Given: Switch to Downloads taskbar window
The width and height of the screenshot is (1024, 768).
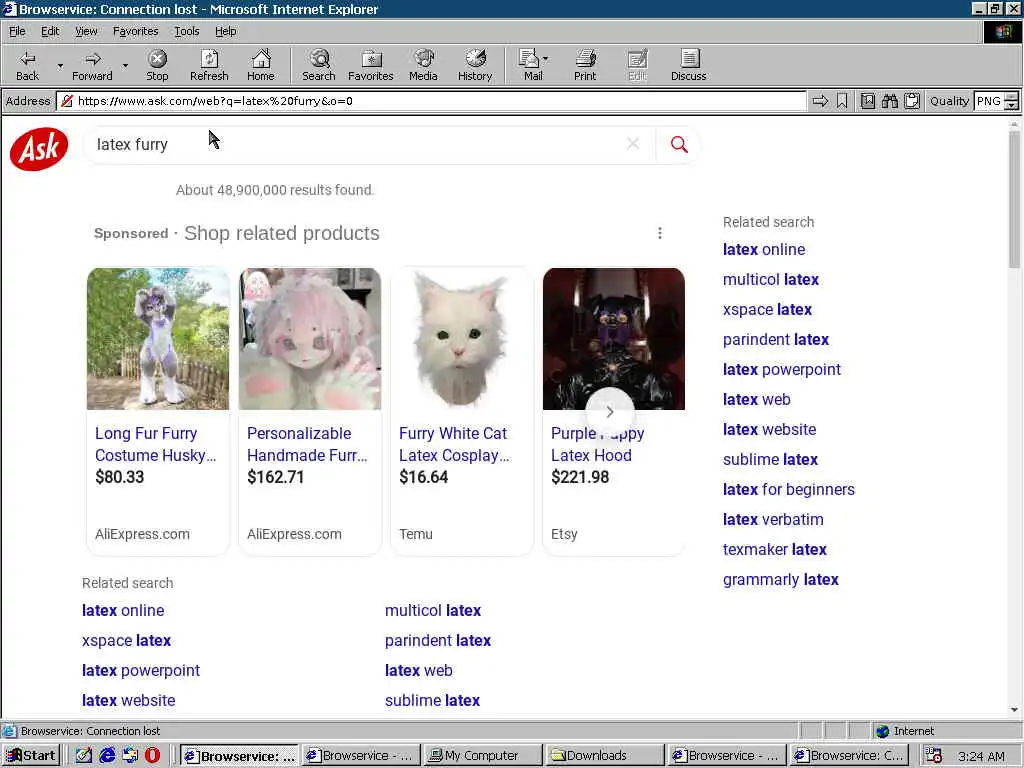Looking at the screenshot, I should point(605,756).
